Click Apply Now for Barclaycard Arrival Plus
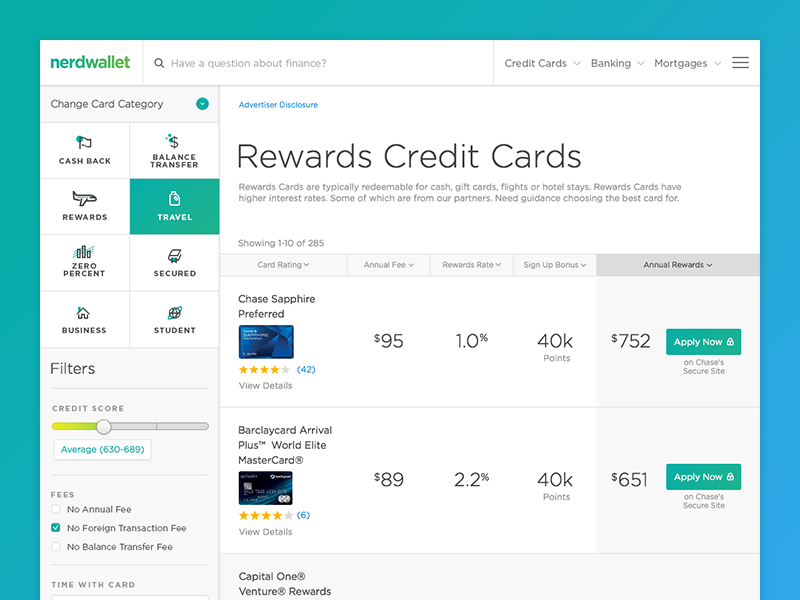Image resolution: width=800 pixels, height=600 pixels. [x=704, y=477]
